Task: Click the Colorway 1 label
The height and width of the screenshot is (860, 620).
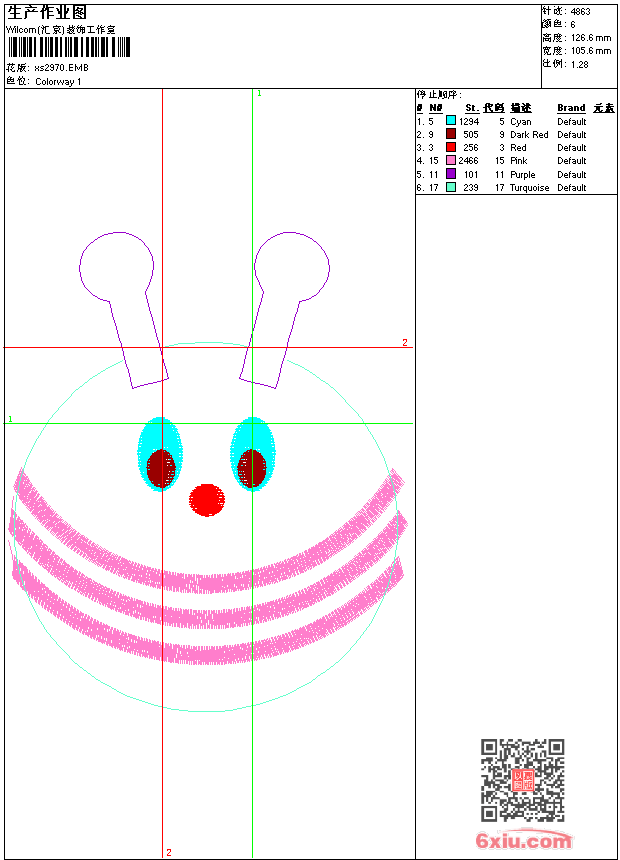Action: 58,82
